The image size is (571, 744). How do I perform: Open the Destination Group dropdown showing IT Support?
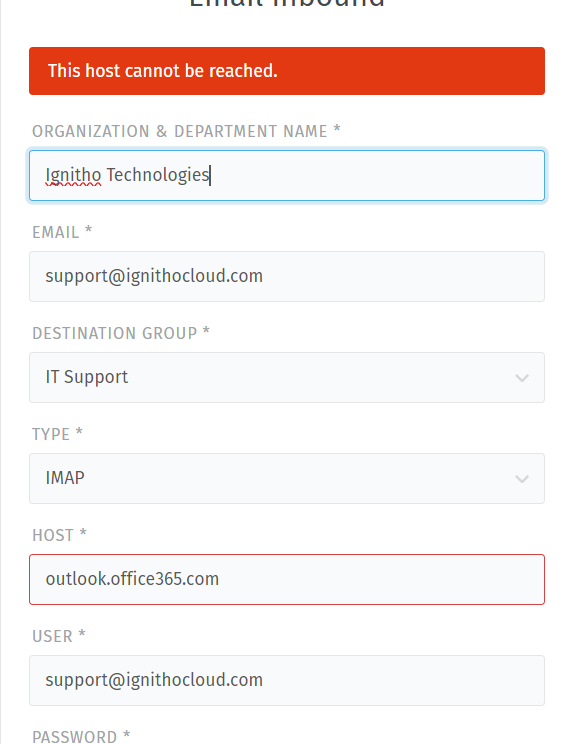tap(287, 378)
